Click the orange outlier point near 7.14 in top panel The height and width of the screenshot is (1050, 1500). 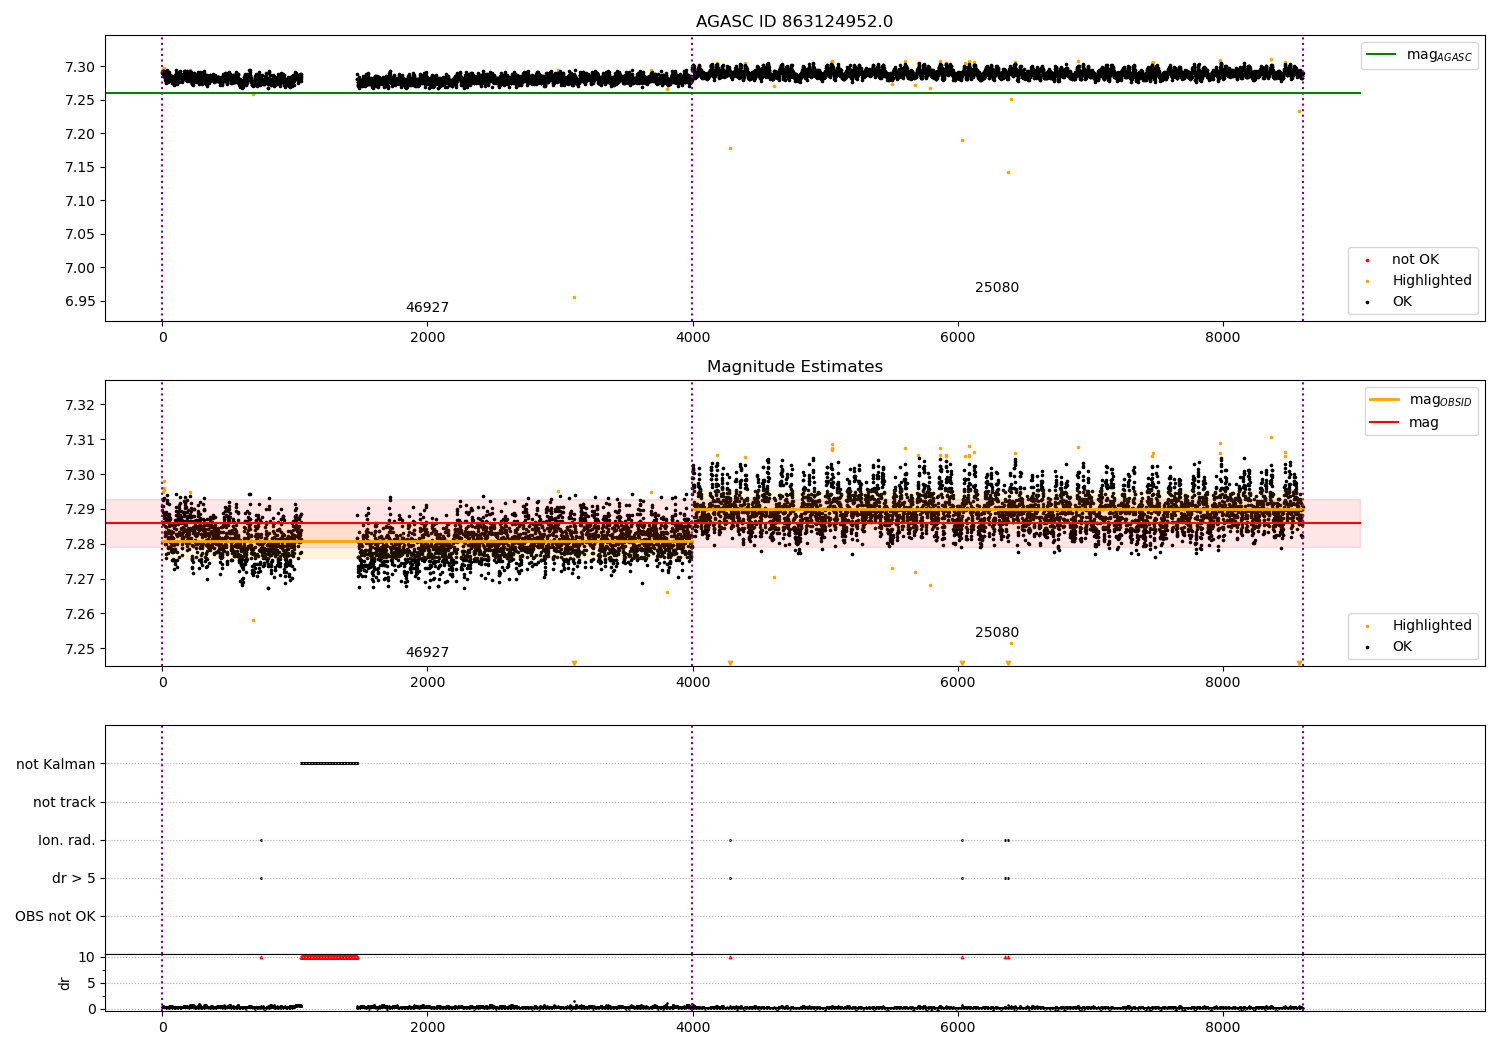tap(1008, 172)
